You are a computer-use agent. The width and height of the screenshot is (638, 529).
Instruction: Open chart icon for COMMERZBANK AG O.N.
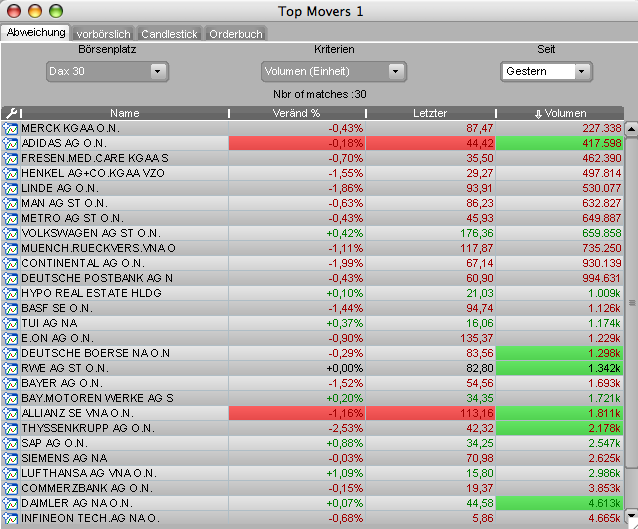pos(11,489)
